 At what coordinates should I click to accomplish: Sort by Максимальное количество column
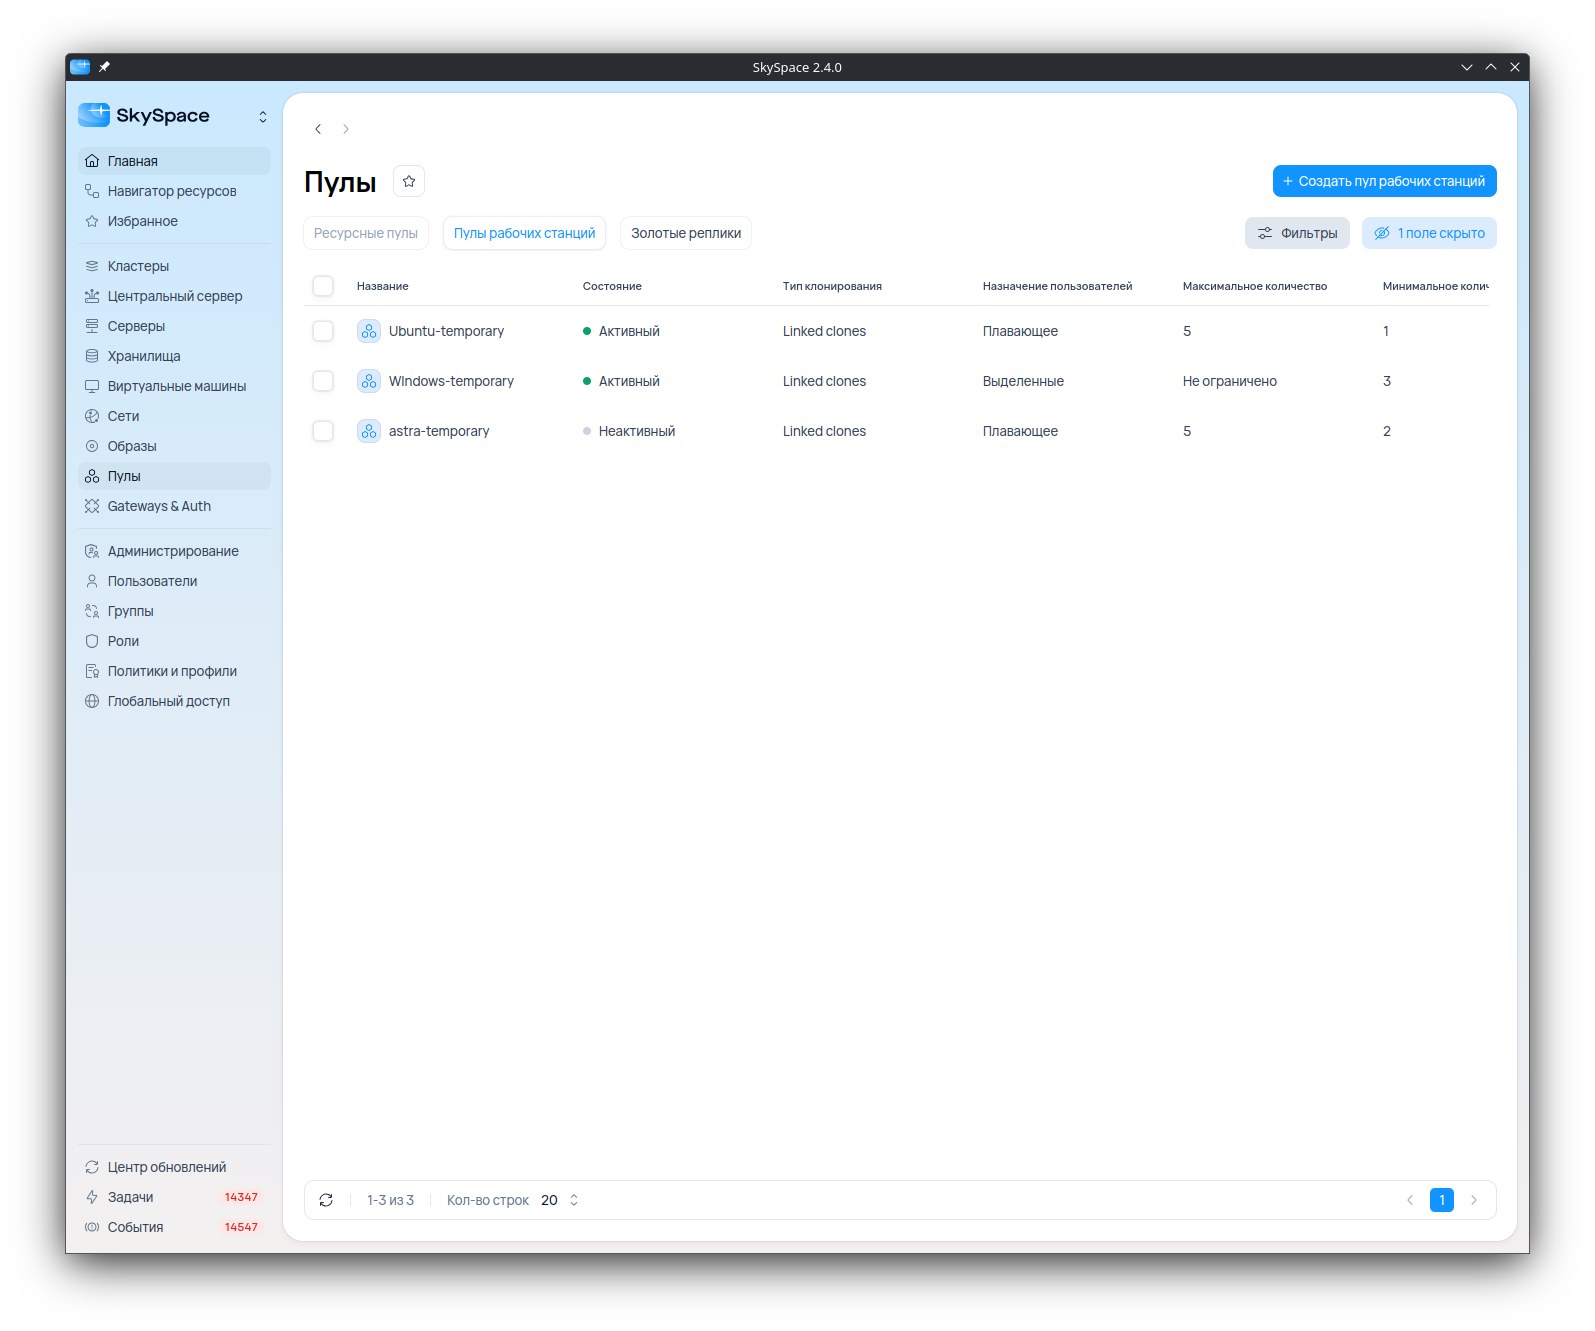click(1255, 286)
